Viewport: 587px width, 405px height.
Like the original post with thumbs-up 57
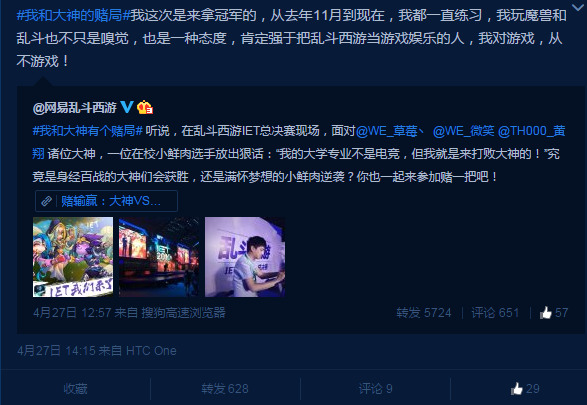tap(554, 313)
